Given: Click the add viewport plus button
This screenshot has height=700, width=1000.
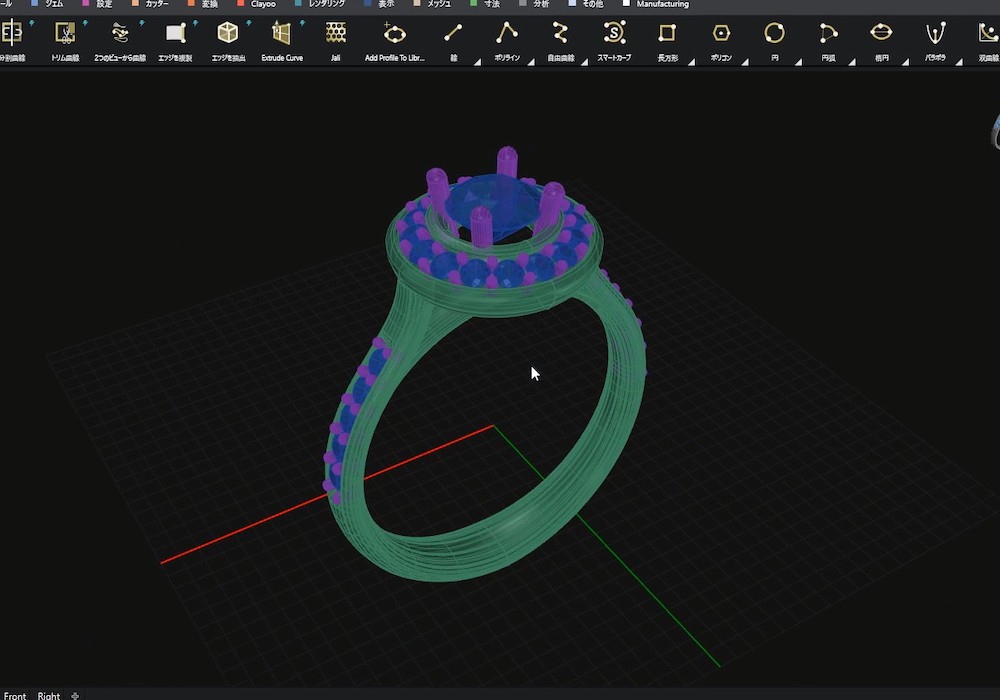Looking at the screenshot, I should click(75, 695).
